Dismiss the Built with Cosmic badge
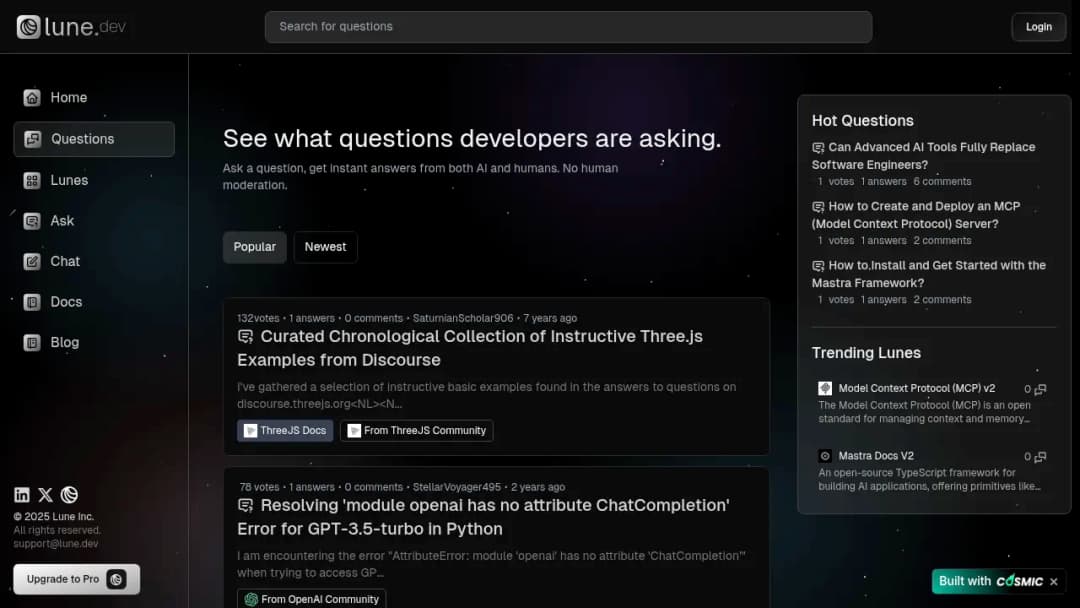The image size is (1080, 608). click(1054, 582)
